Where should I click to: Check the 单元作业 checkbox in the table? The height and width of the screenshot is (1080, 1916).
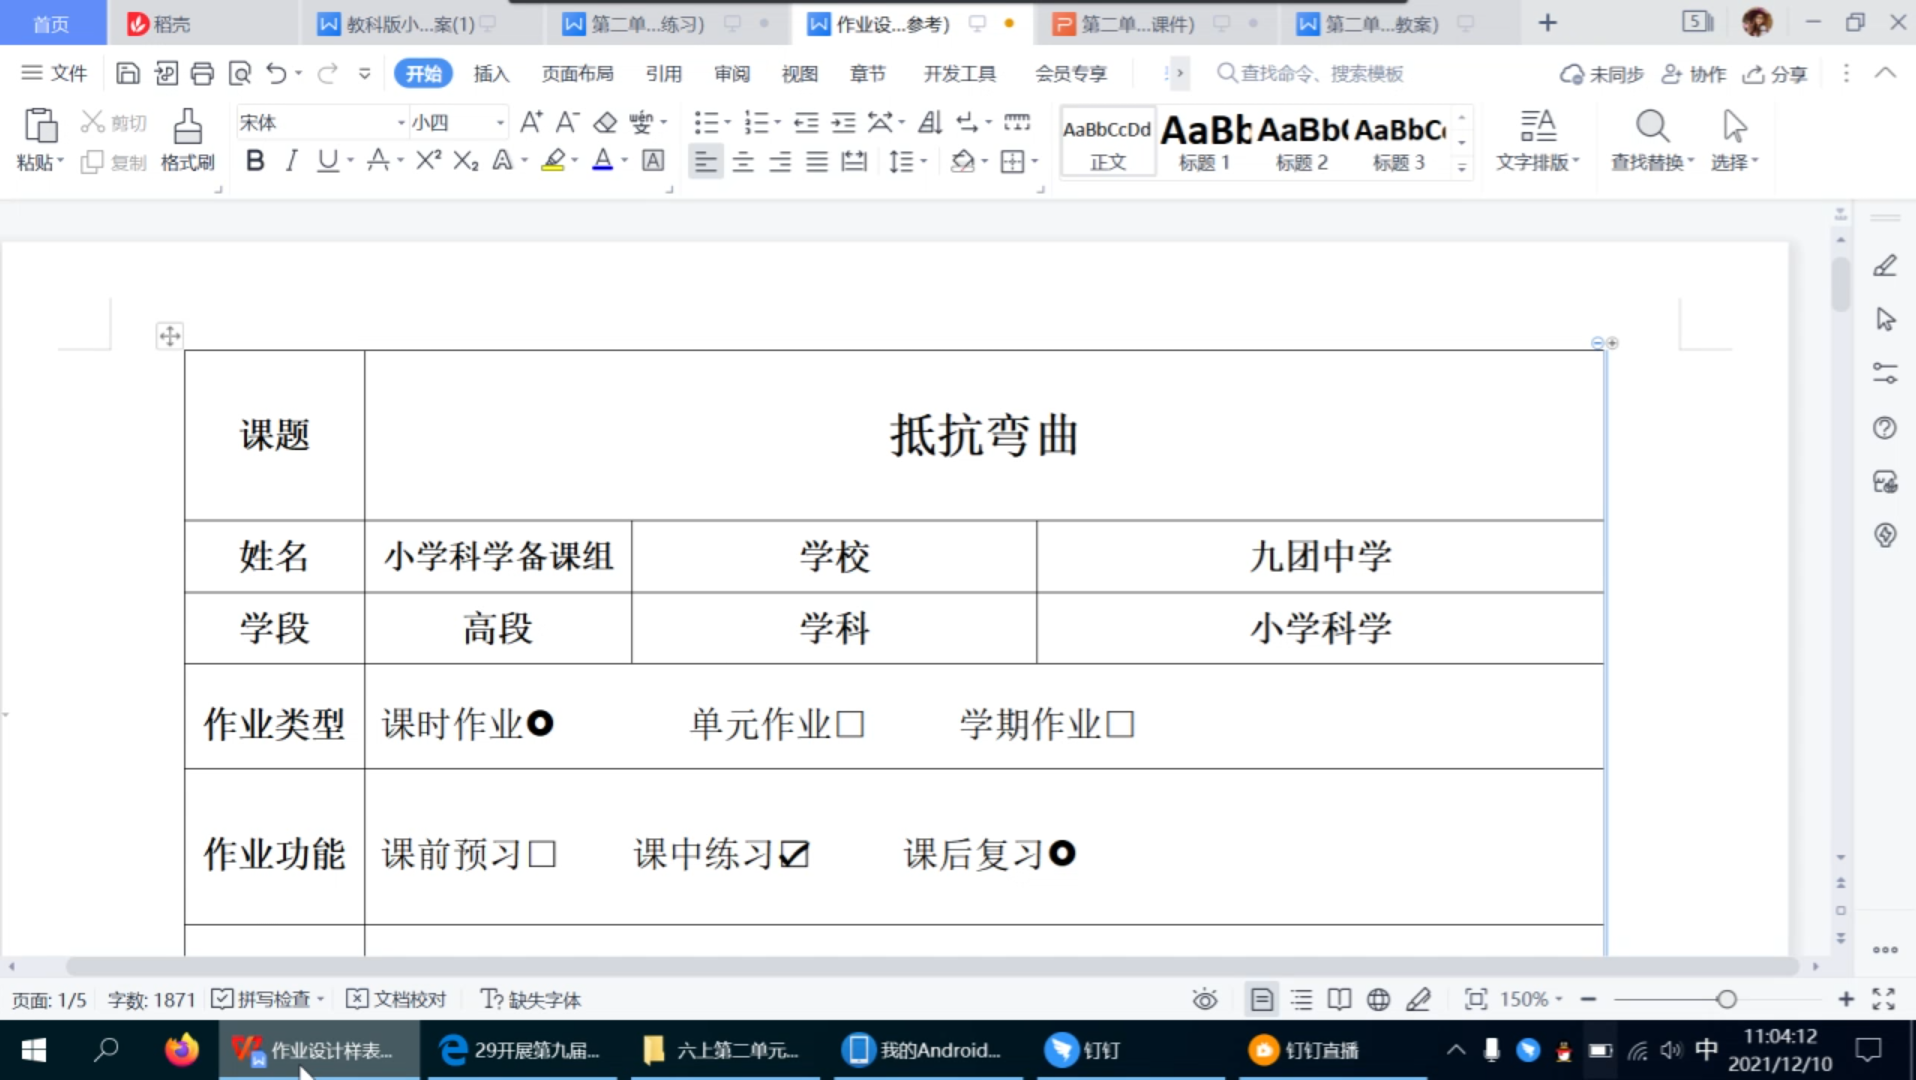[849, 723]
